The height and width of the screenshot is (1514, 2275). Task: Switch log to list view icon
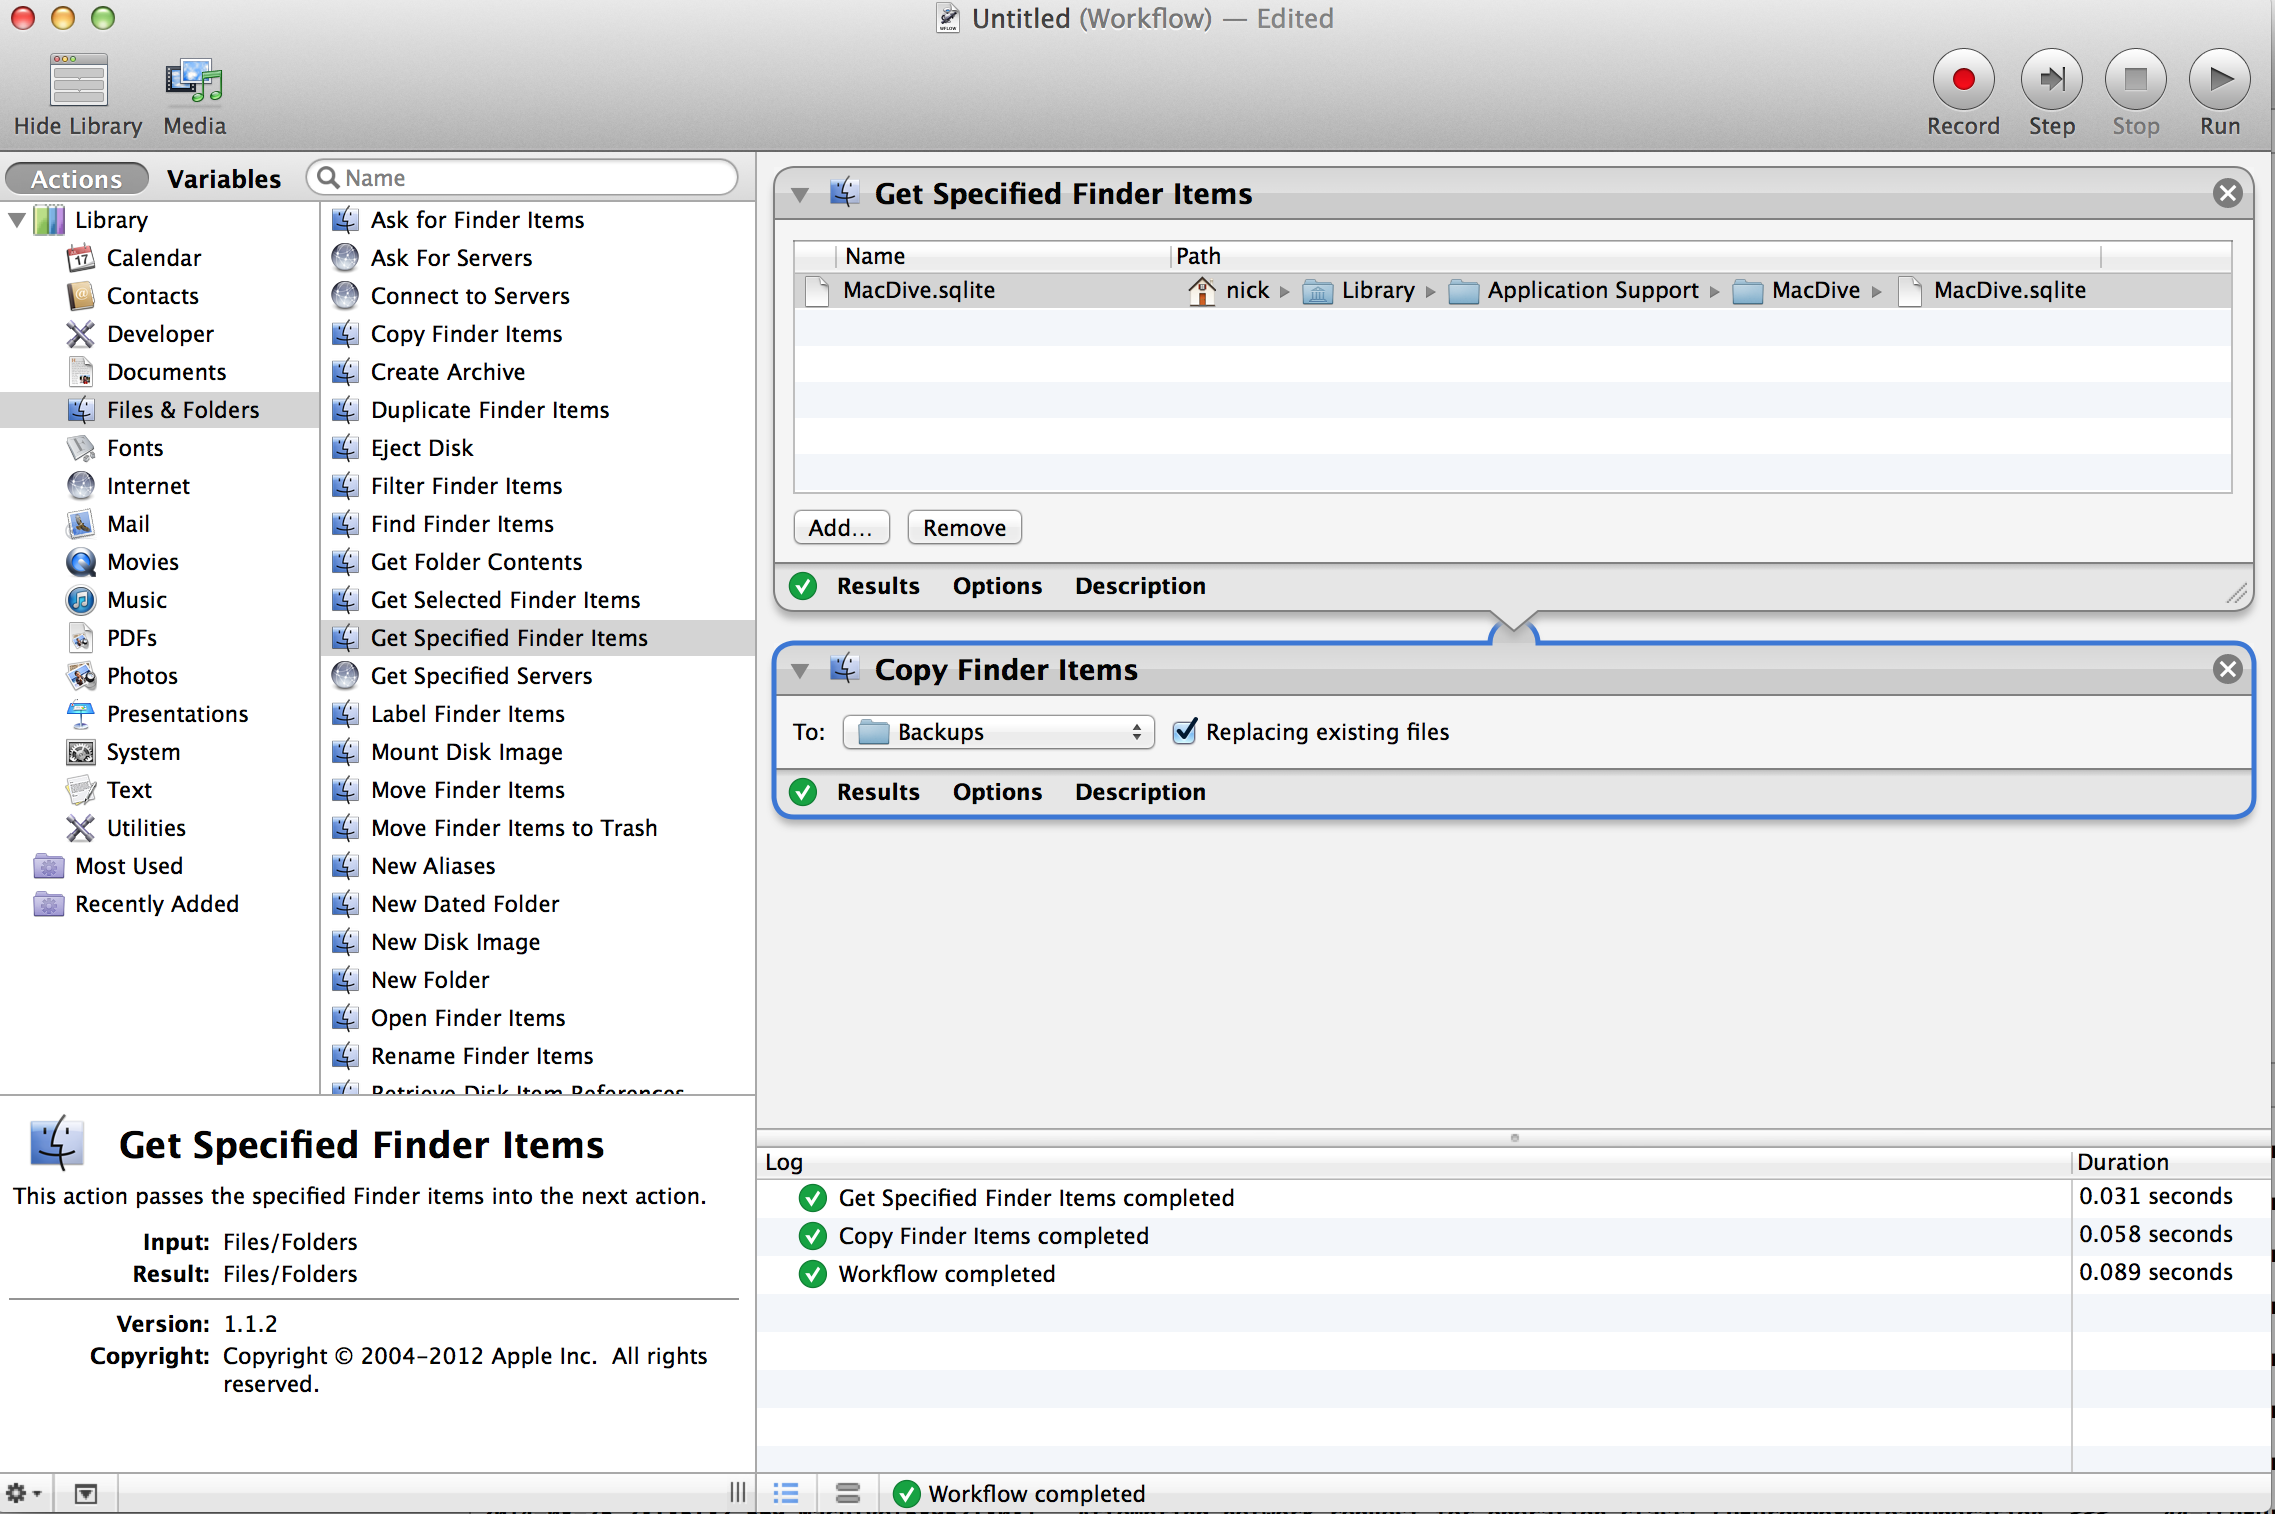point(786,1493)
